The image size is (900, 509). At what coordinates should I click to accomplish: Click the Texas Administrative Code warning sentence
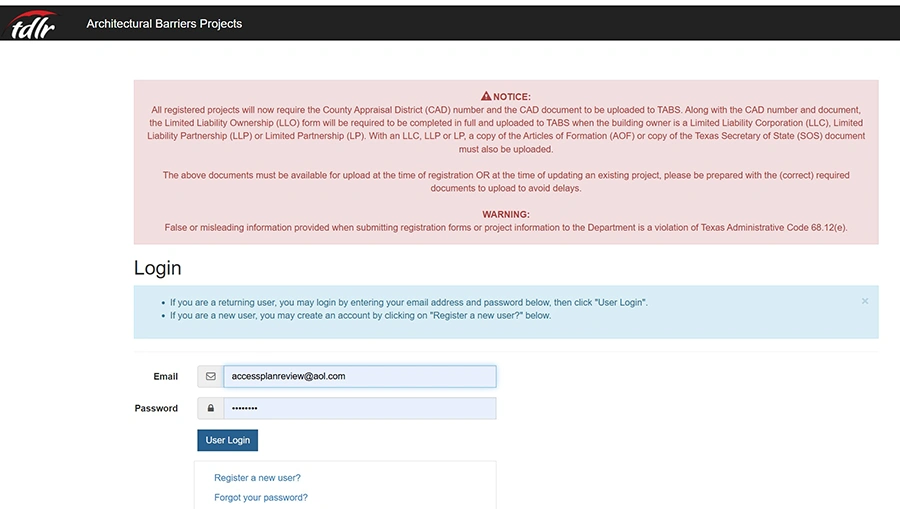coord(506,227)
